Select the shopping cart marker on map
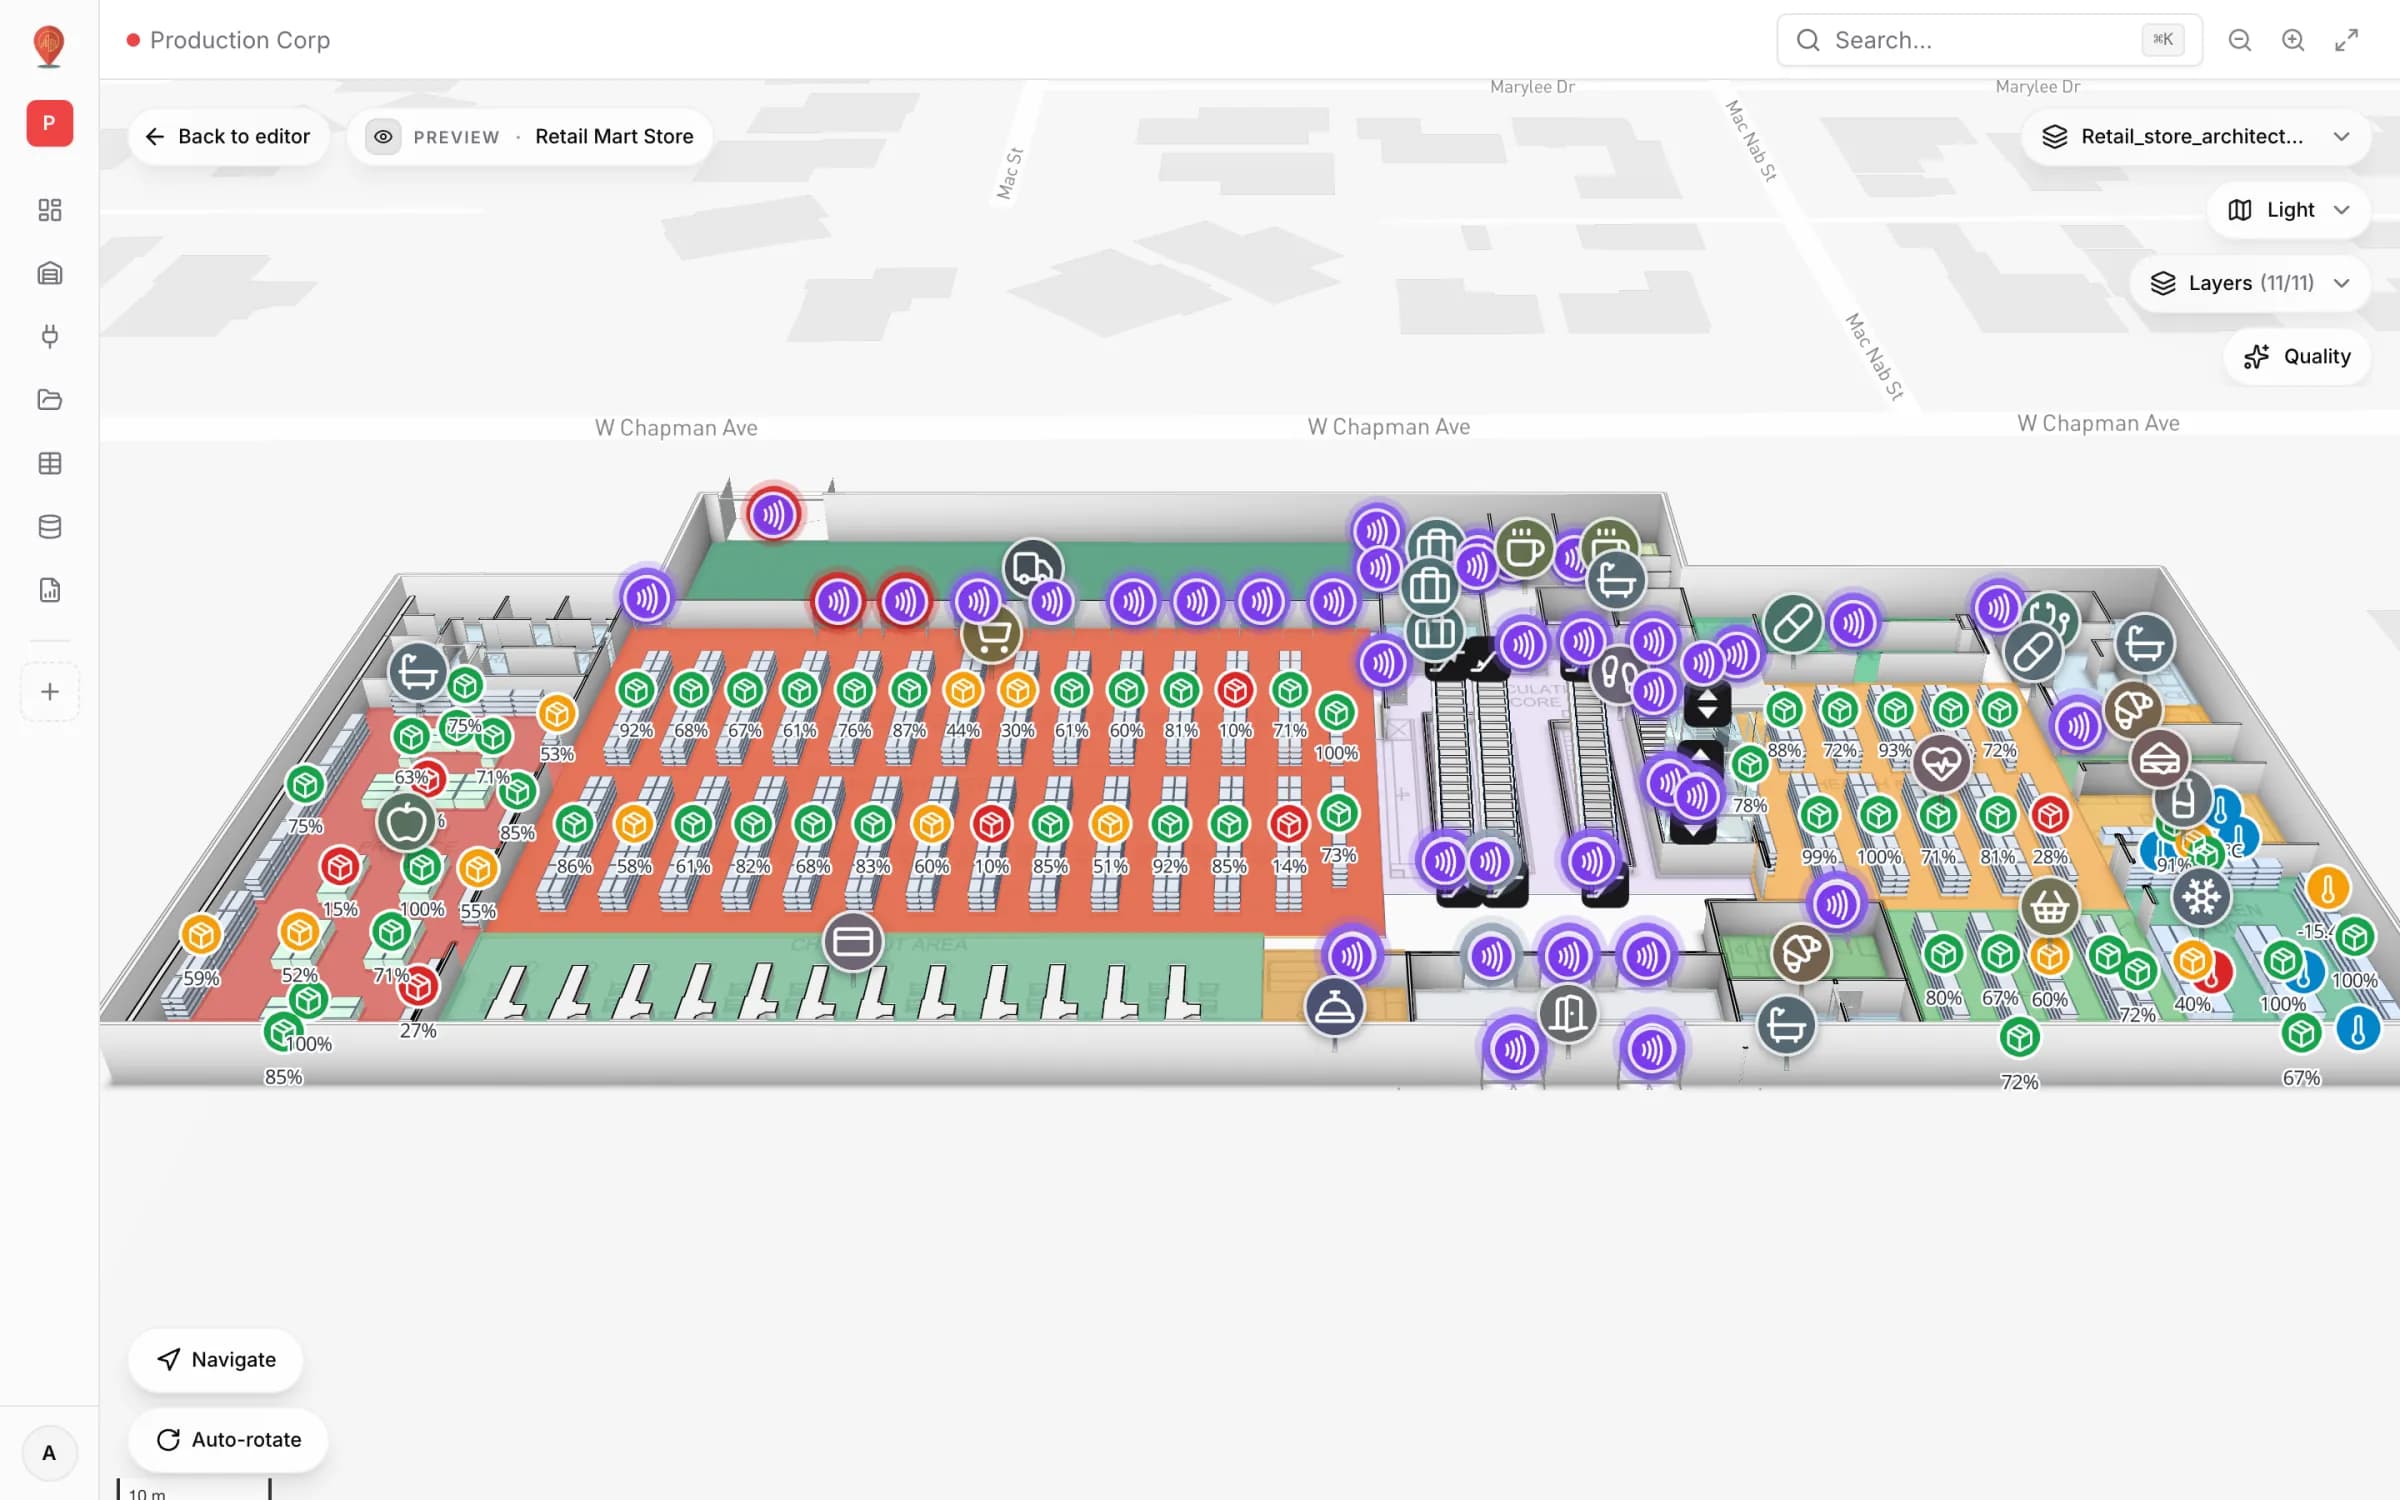Screen dimensions: 2400x1500 point(991,634)
